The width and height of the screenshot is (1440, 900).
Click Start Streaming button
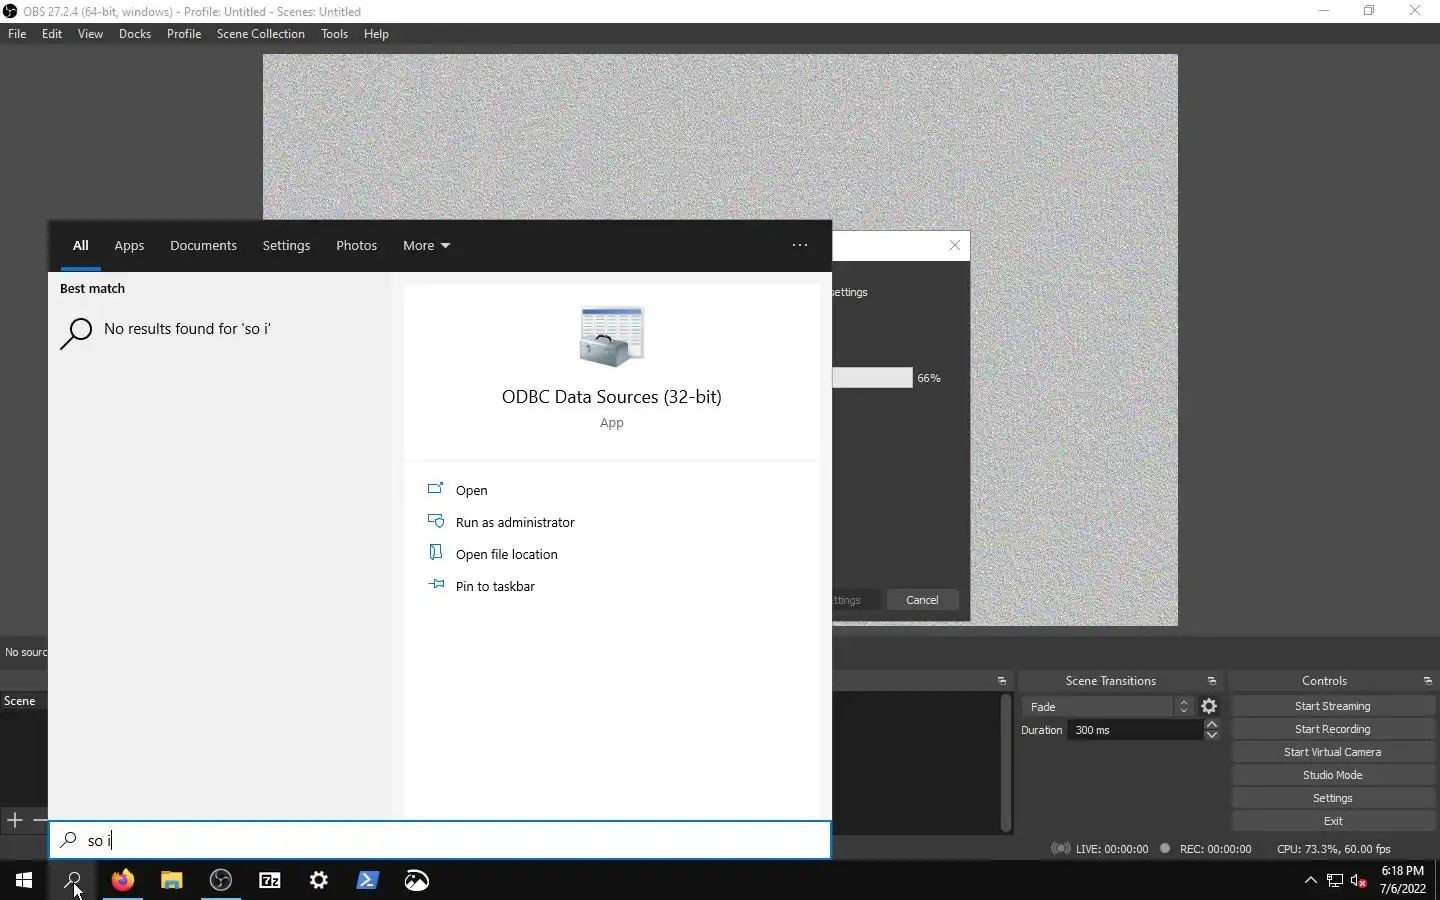point(1333,706)
